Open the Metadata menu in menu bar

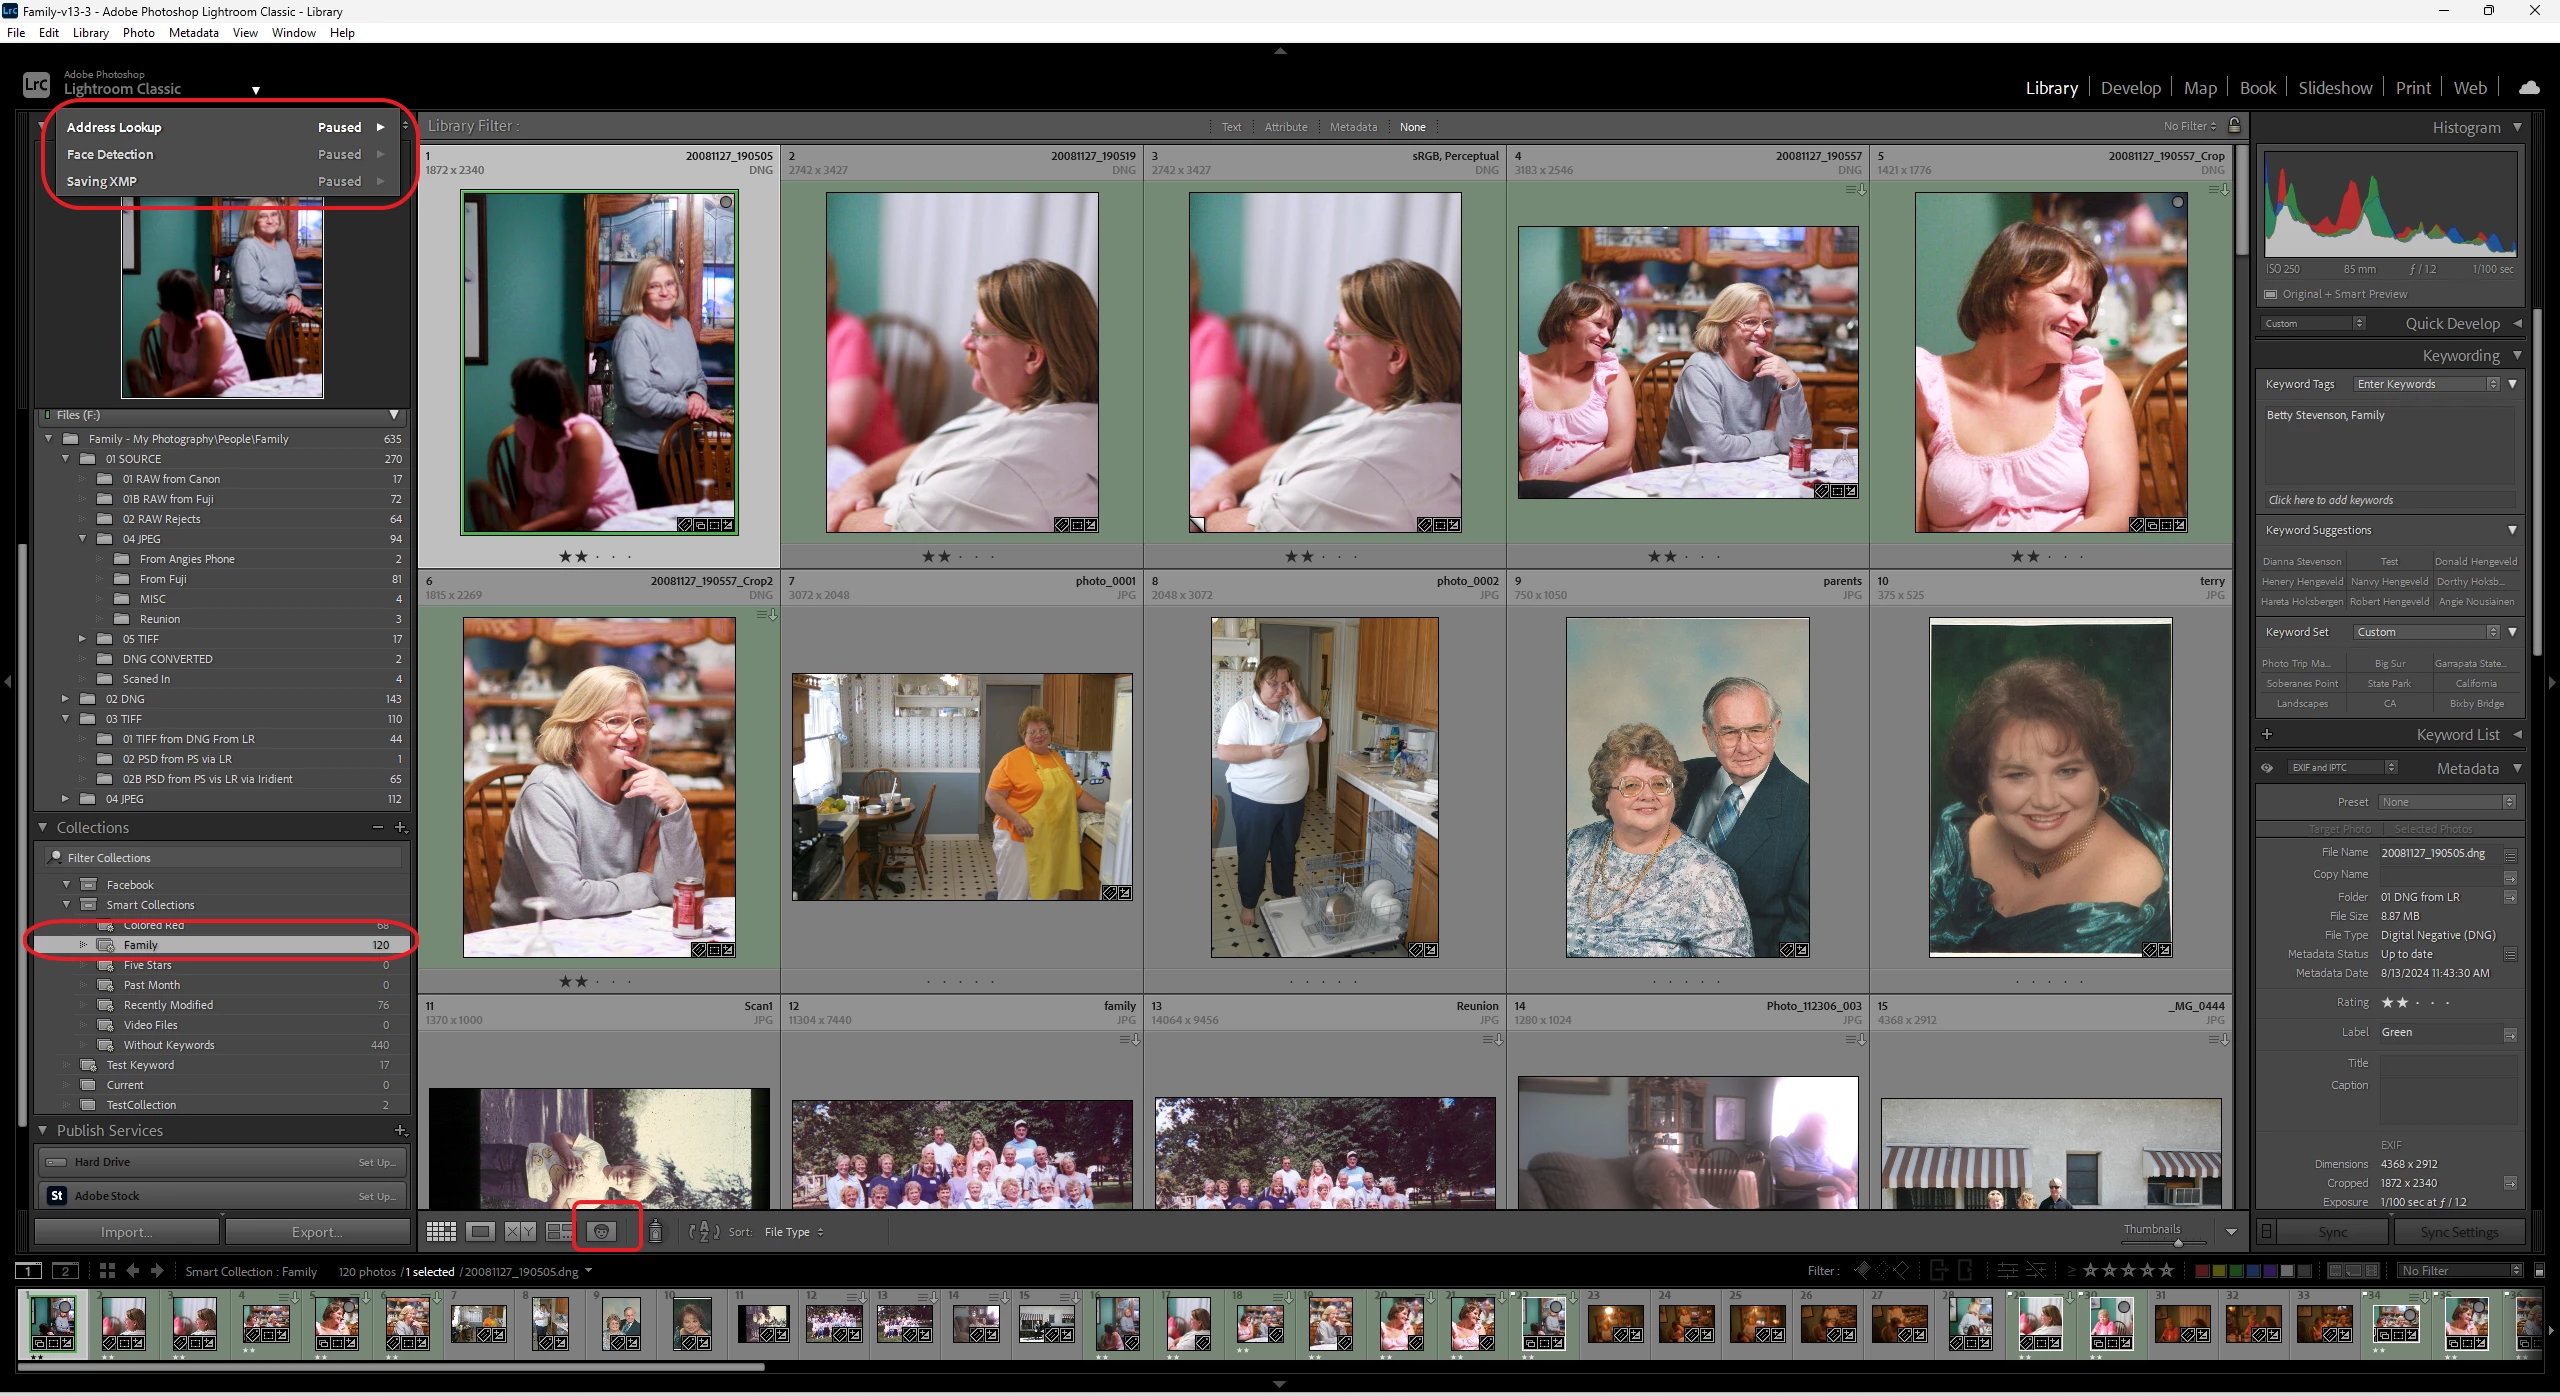click(193, 32)
